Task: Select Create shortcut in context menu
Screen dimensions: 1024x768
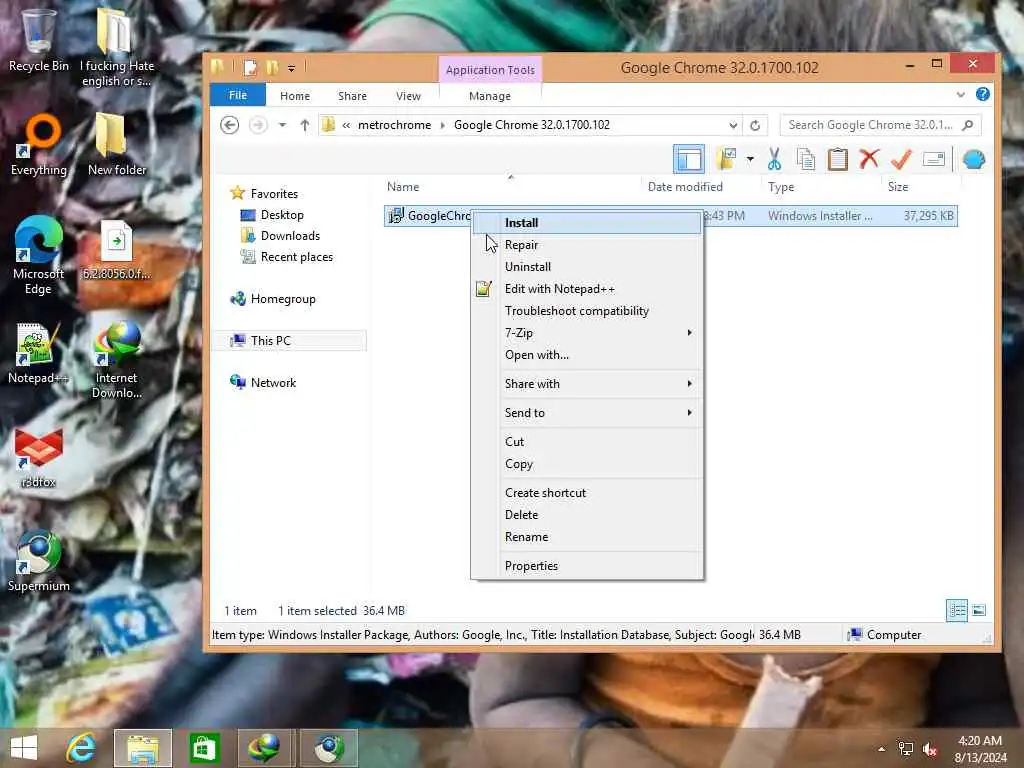Action: pos(587,493)
